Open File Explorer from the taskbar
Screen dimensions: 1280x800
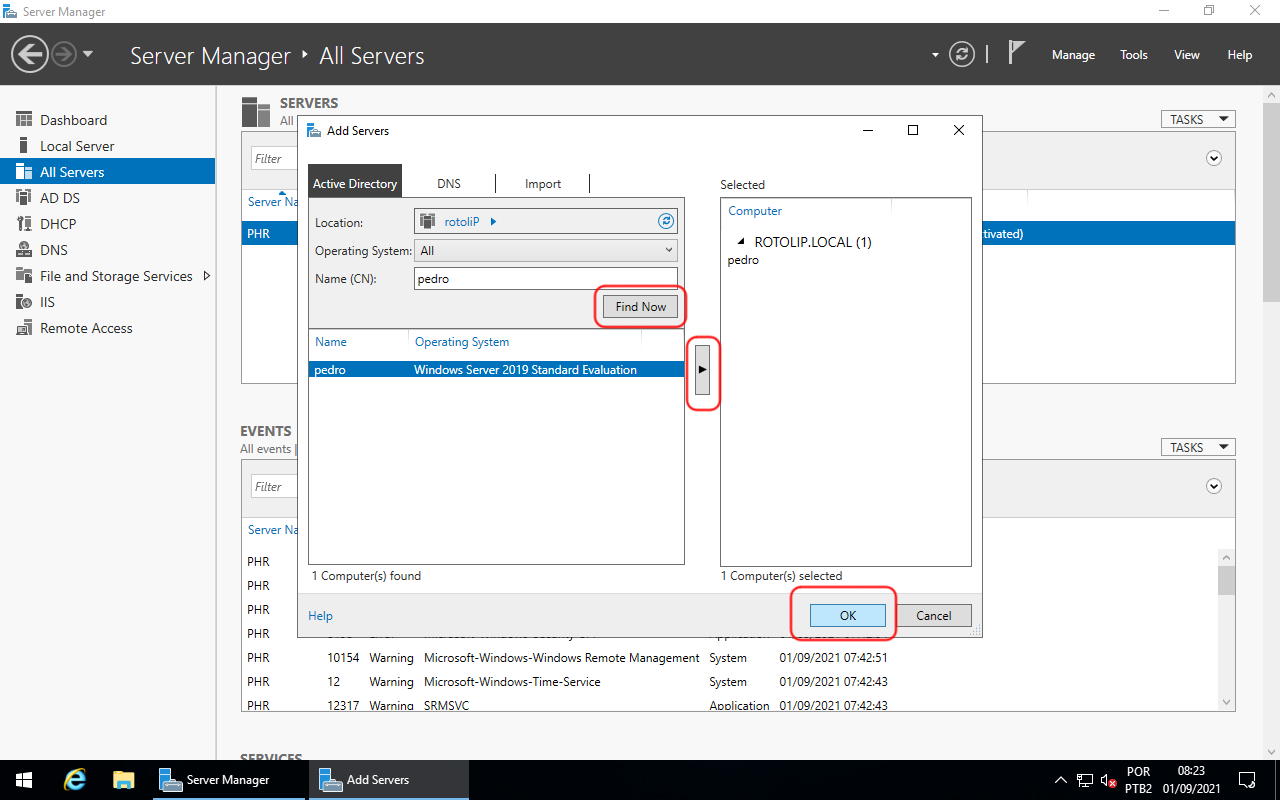[x=123, y=779]
